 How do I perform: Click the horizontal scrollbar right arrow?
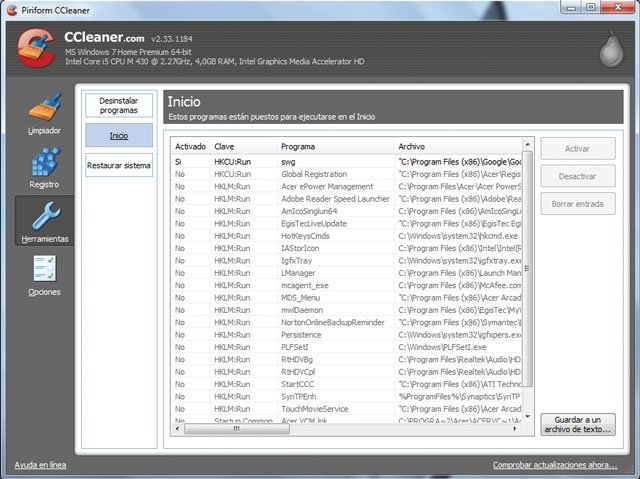(515, 429)
